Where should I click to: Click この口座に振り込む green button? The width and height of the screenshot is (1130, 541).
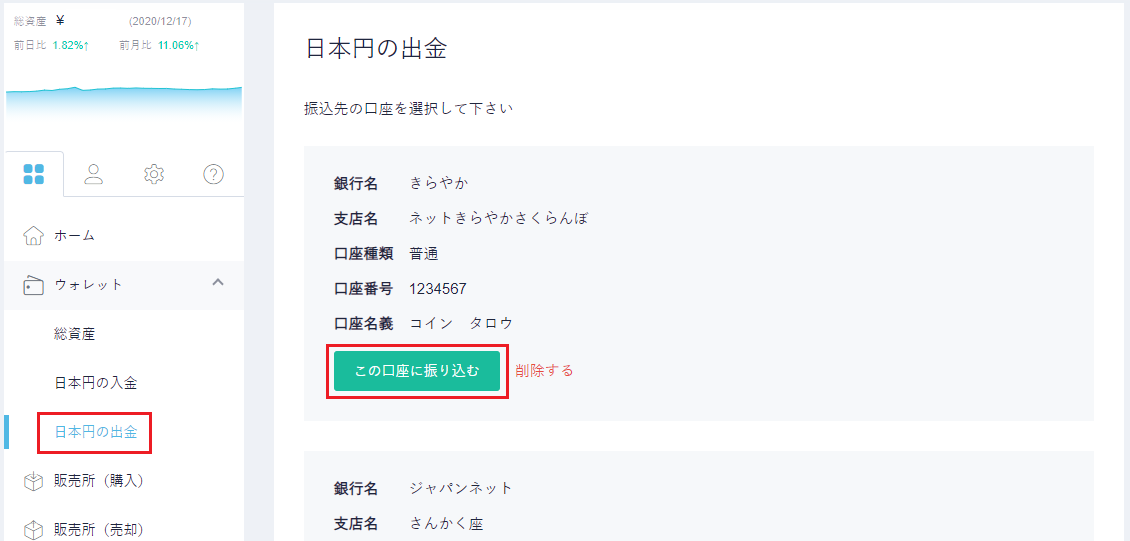417,371
